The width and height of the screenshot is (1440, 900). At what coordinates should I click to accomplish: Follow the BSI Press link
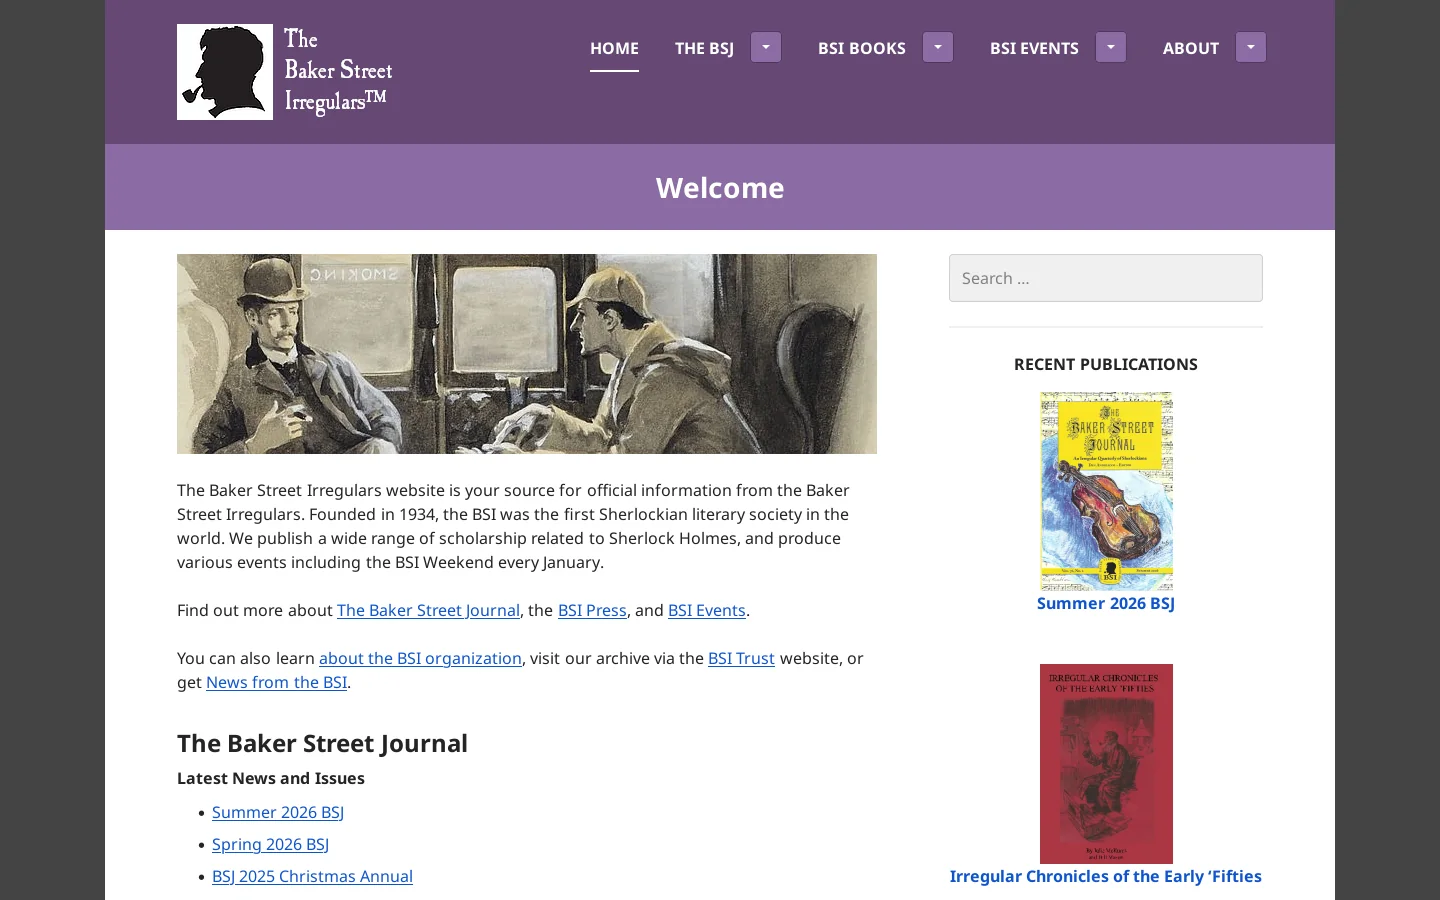(592, 610)
